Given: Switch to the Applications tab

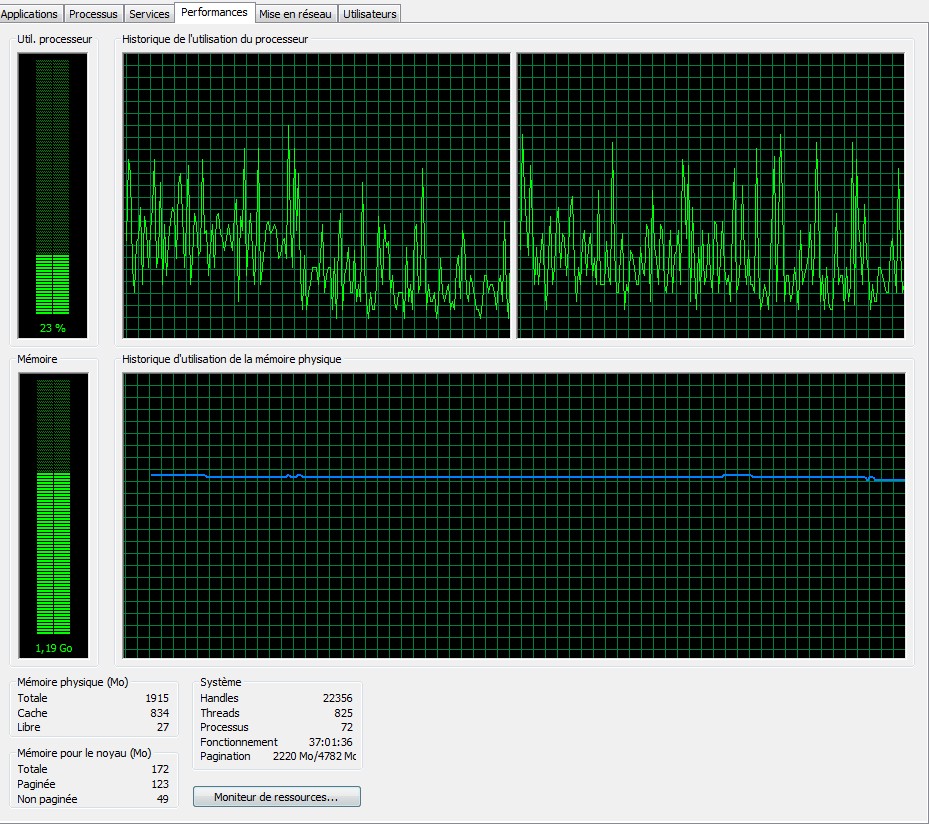Looking at the screenshot, I should (x=30, y=14).
